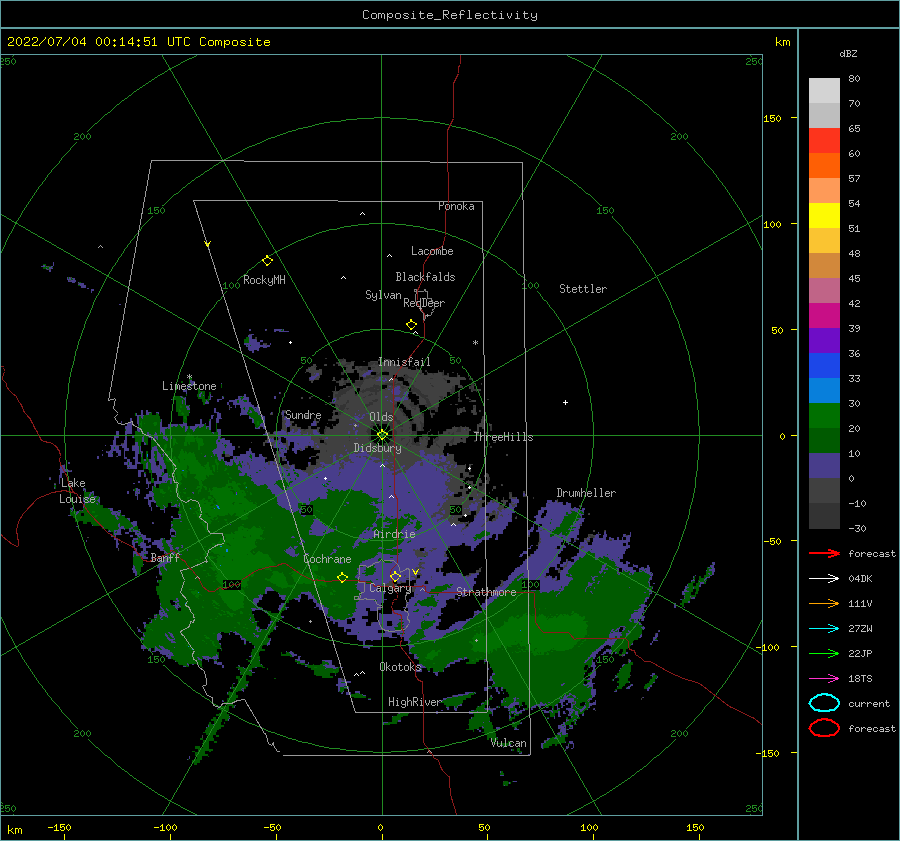Click the yellow diamond marker below RedDeer
900x841 pixels.
pos(412,325)
